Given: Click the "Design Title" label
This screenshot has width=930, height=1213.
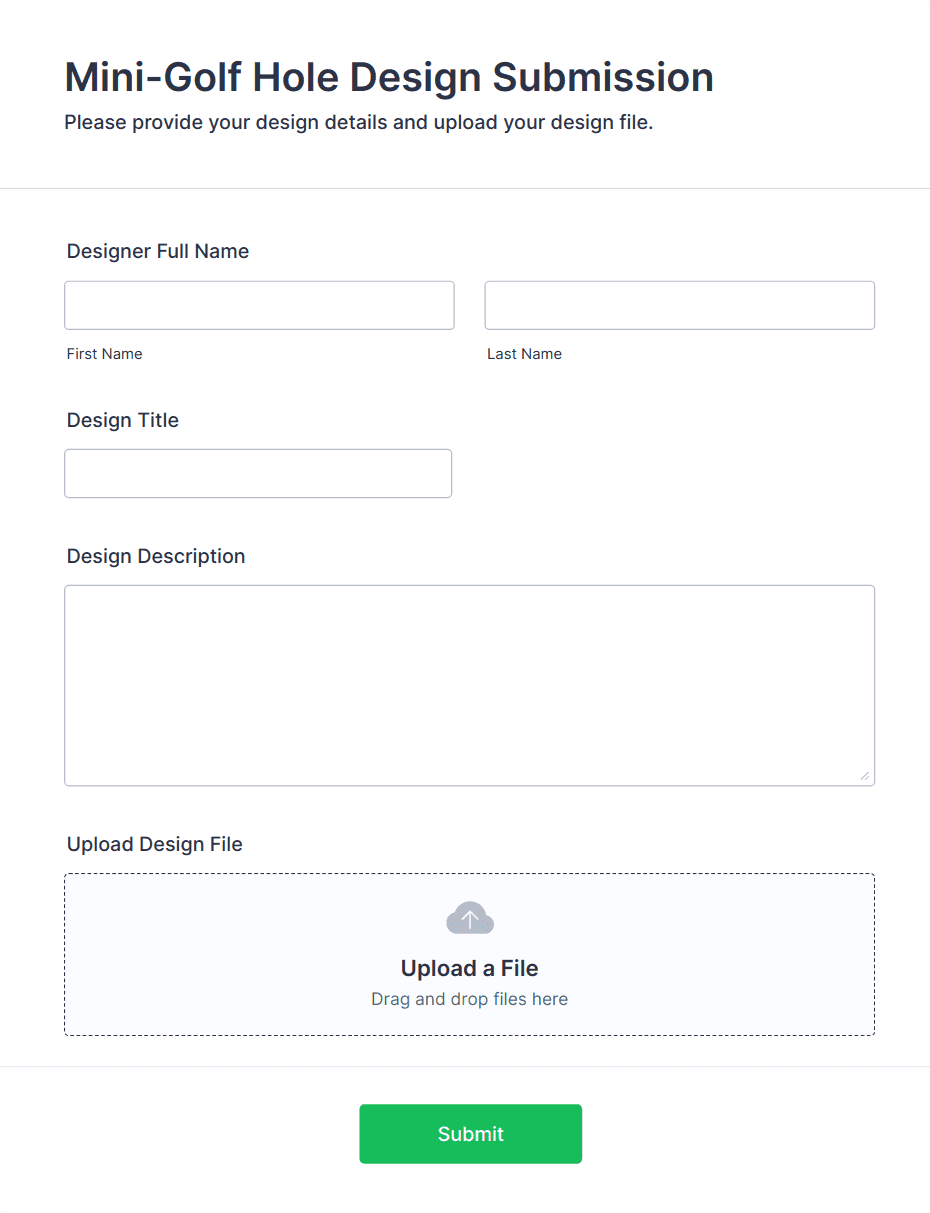Looking at the screenshot, I should [123, 420].
